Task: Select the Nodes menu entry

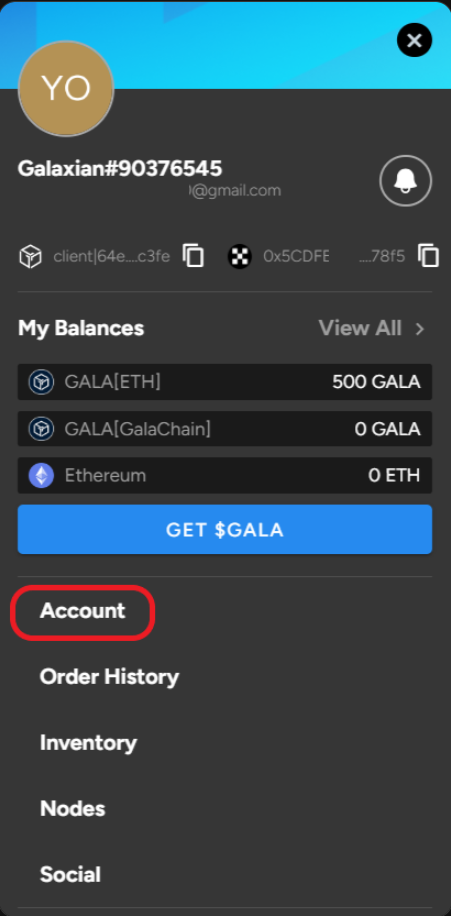Action: pos(72,809)
